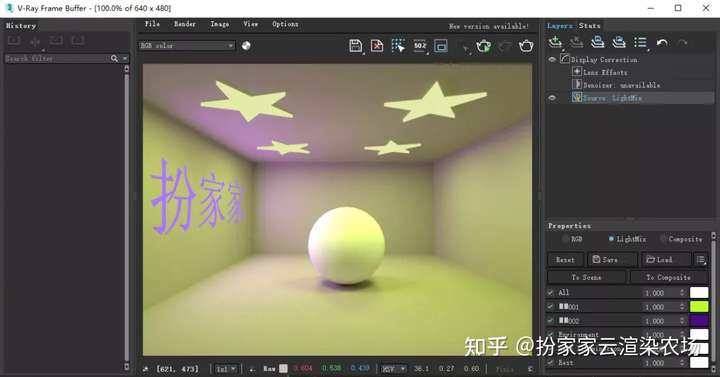Open the RGB color channel dropdown

click(x=187, y=45)
